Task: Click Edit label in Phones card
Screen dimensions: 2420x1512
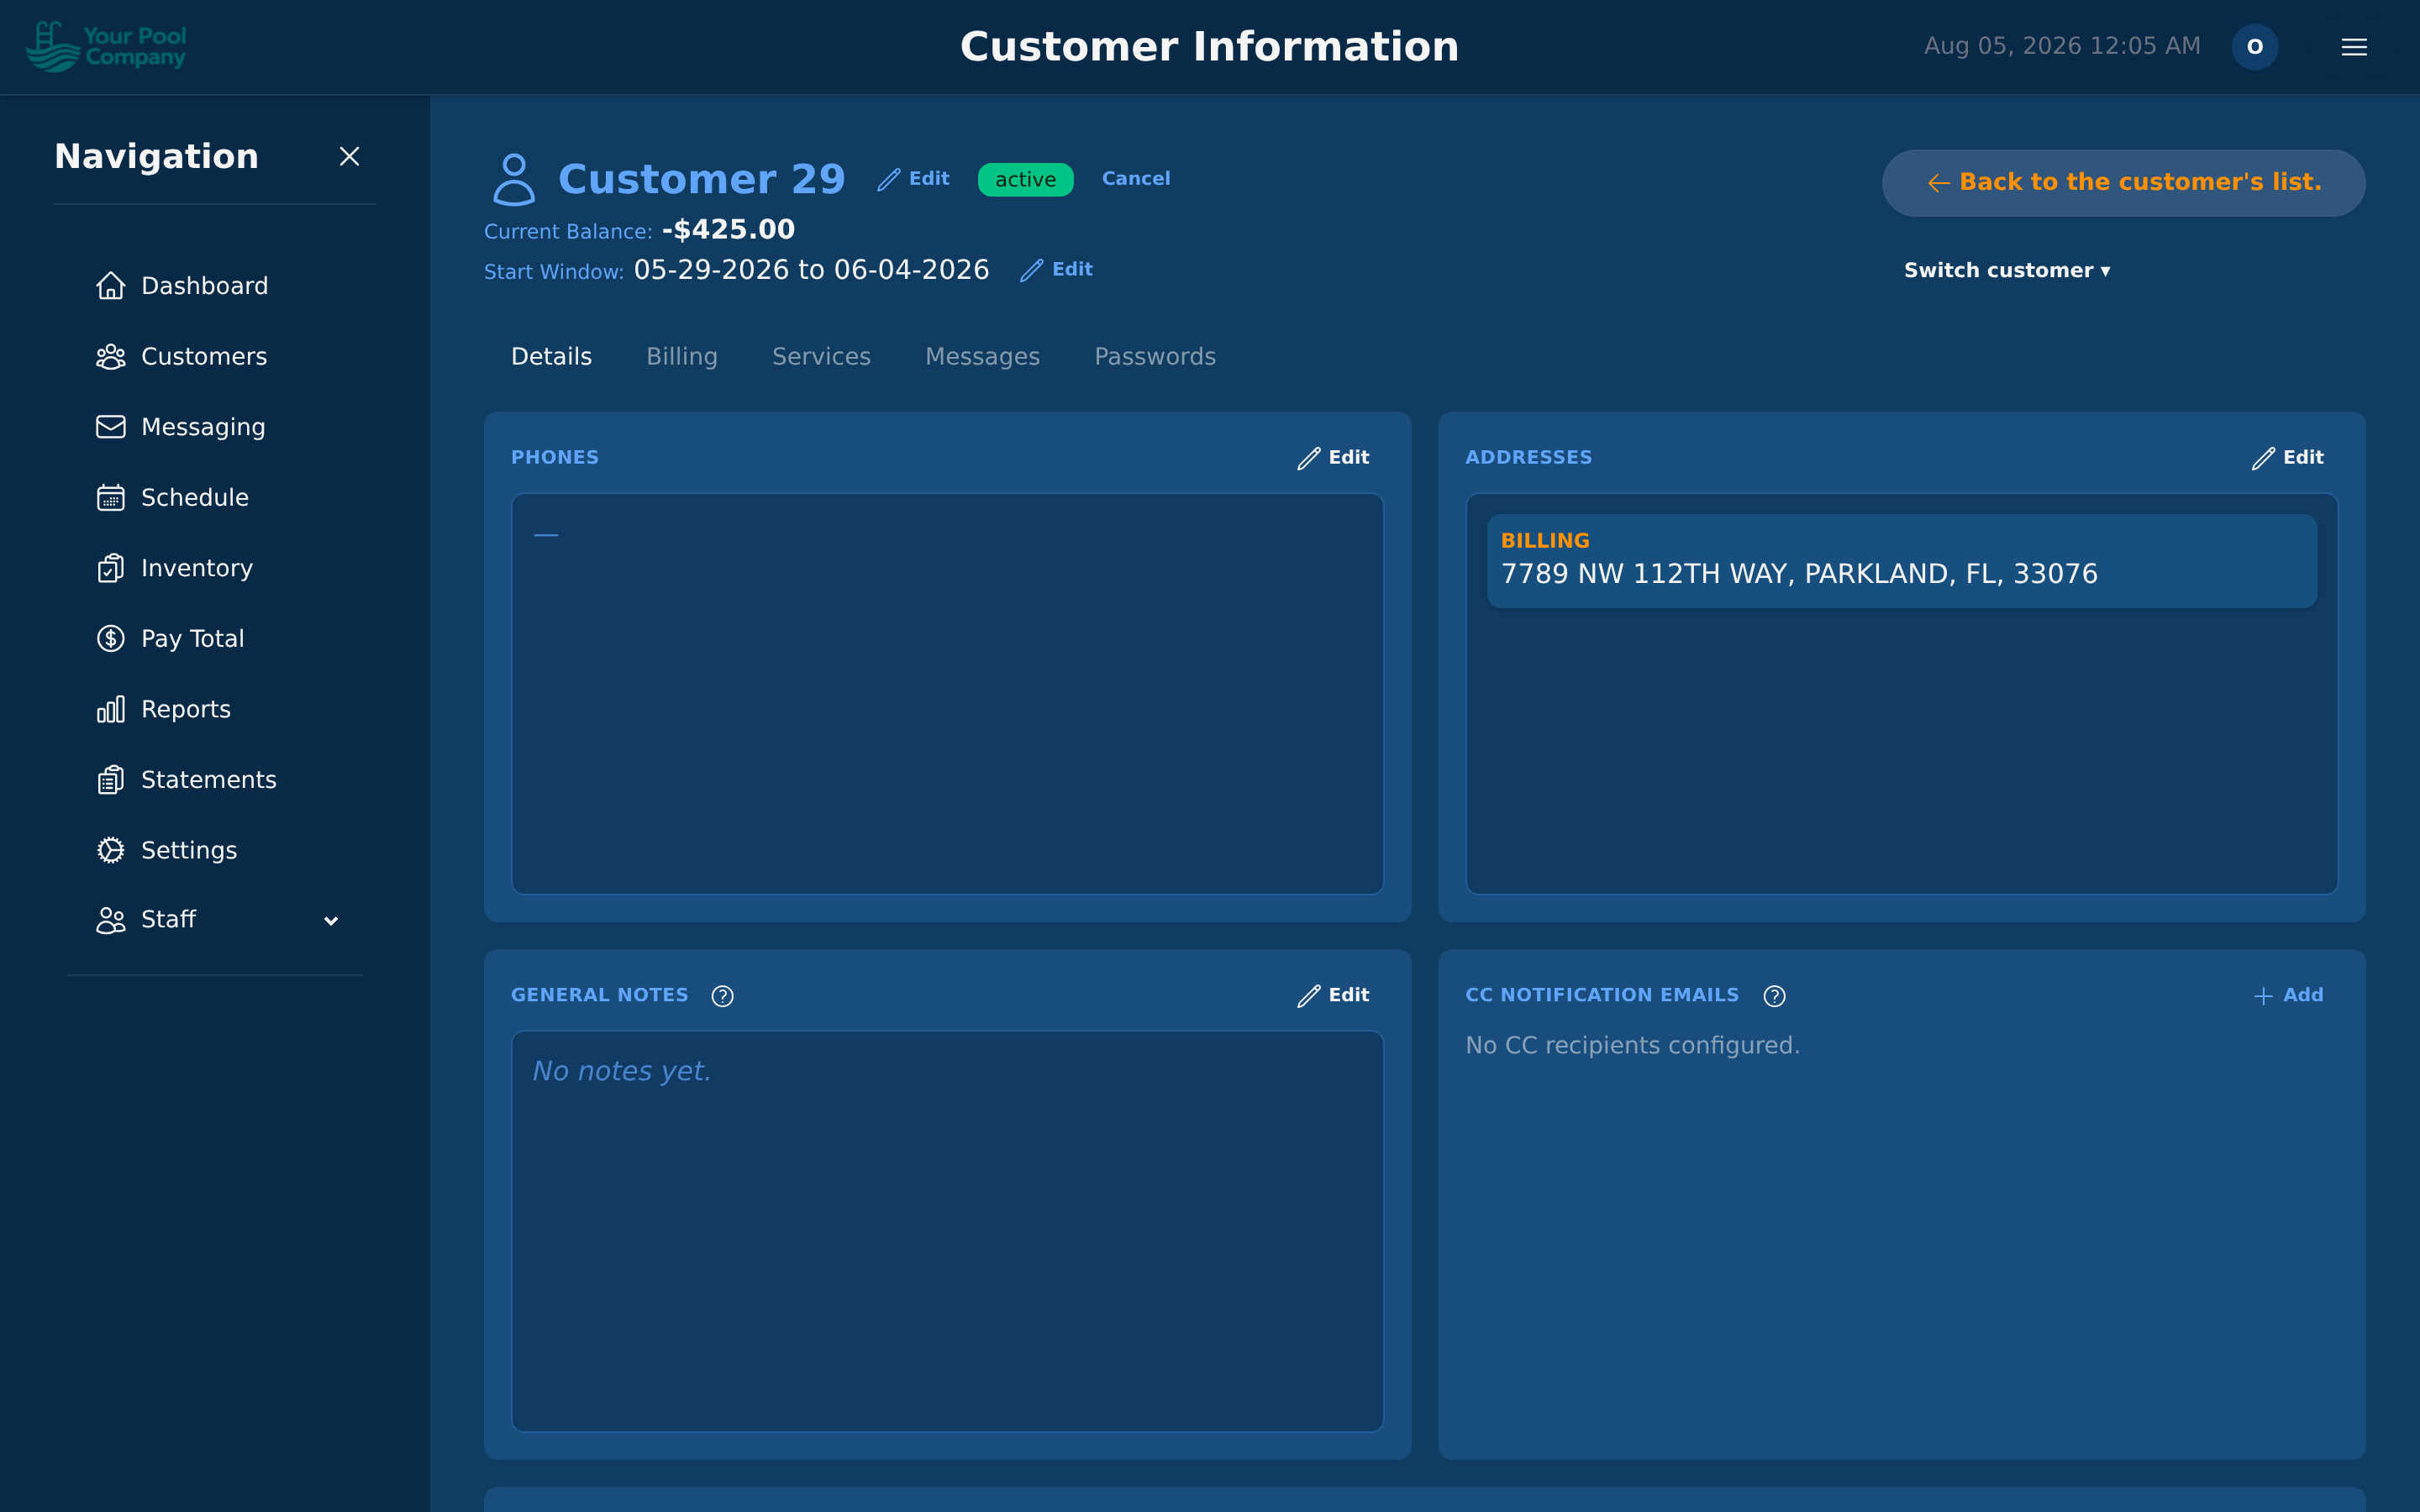Action: coord(1349,458)
